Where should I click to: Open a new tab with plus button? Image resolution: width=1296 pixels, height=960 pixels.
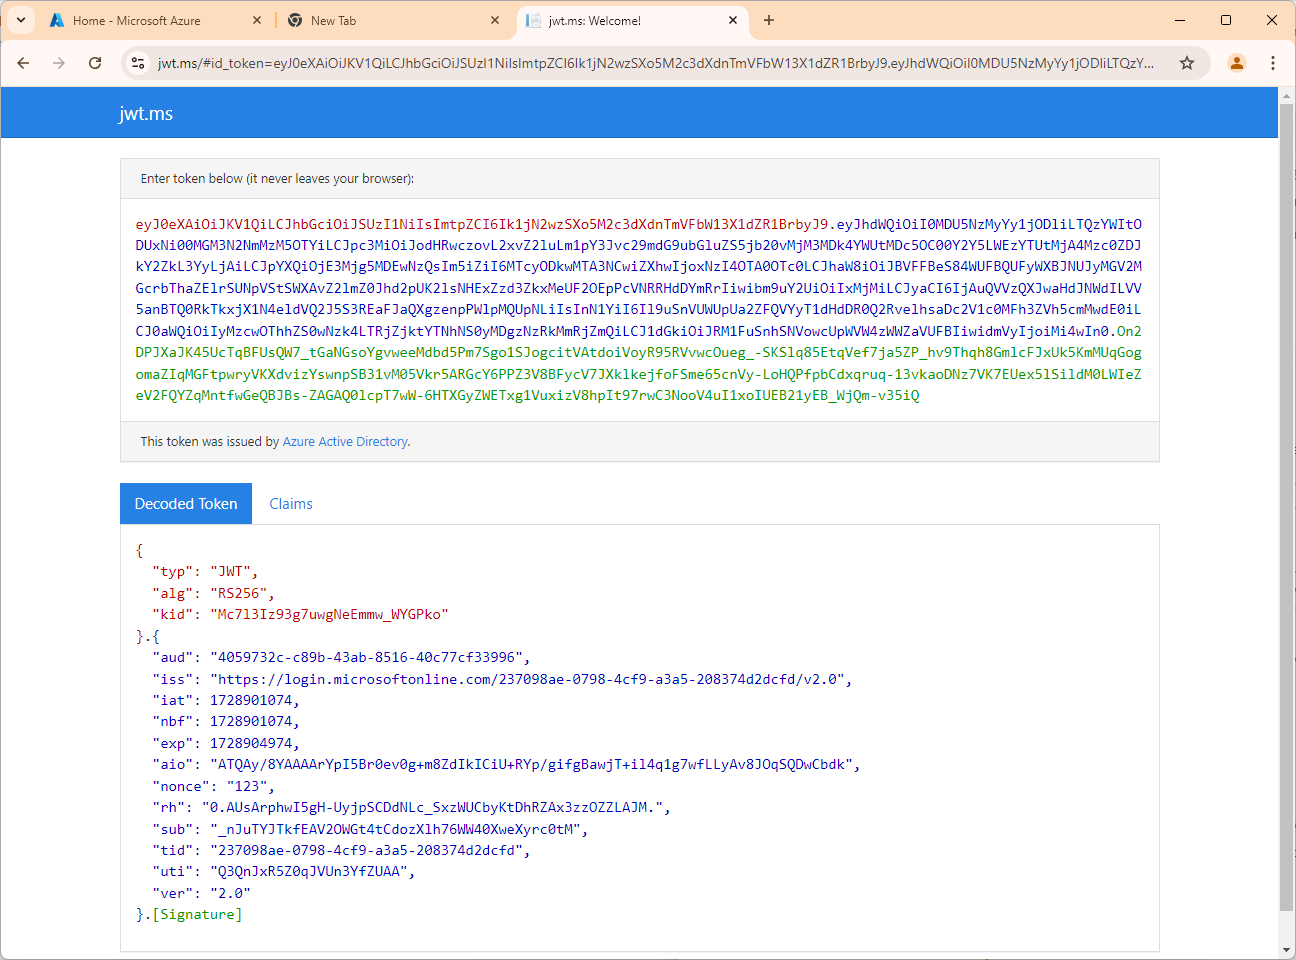(769, 20)
